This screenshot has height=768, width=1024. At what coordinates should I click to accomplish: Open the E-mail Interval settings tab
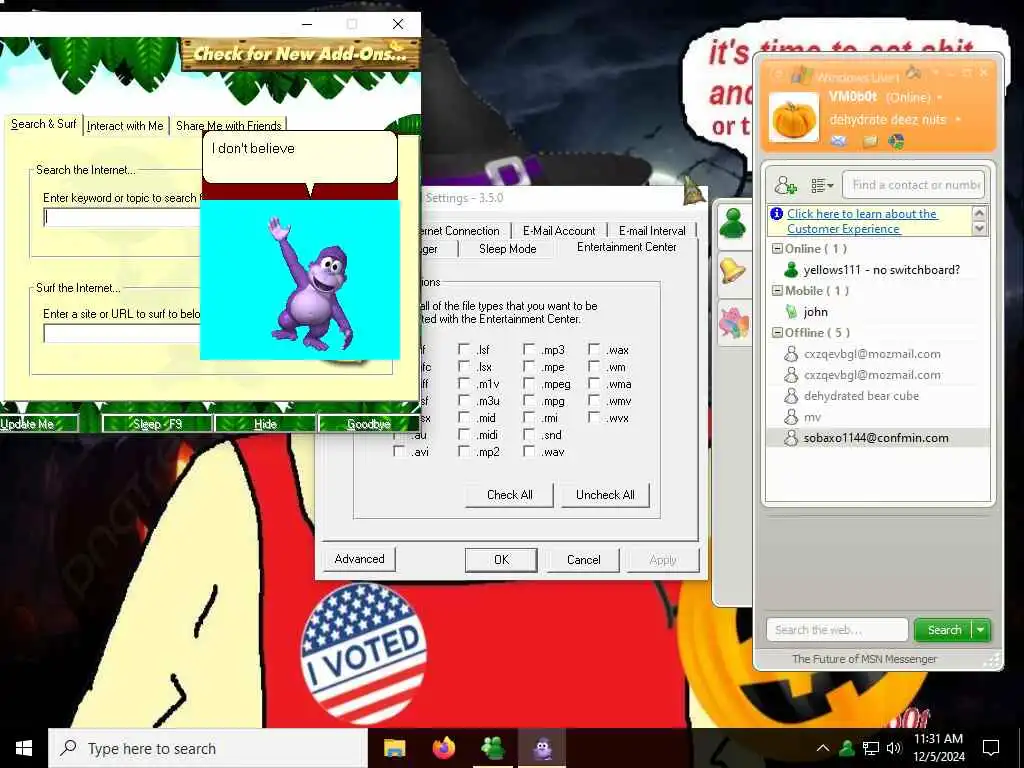click(x=652, y=231)
